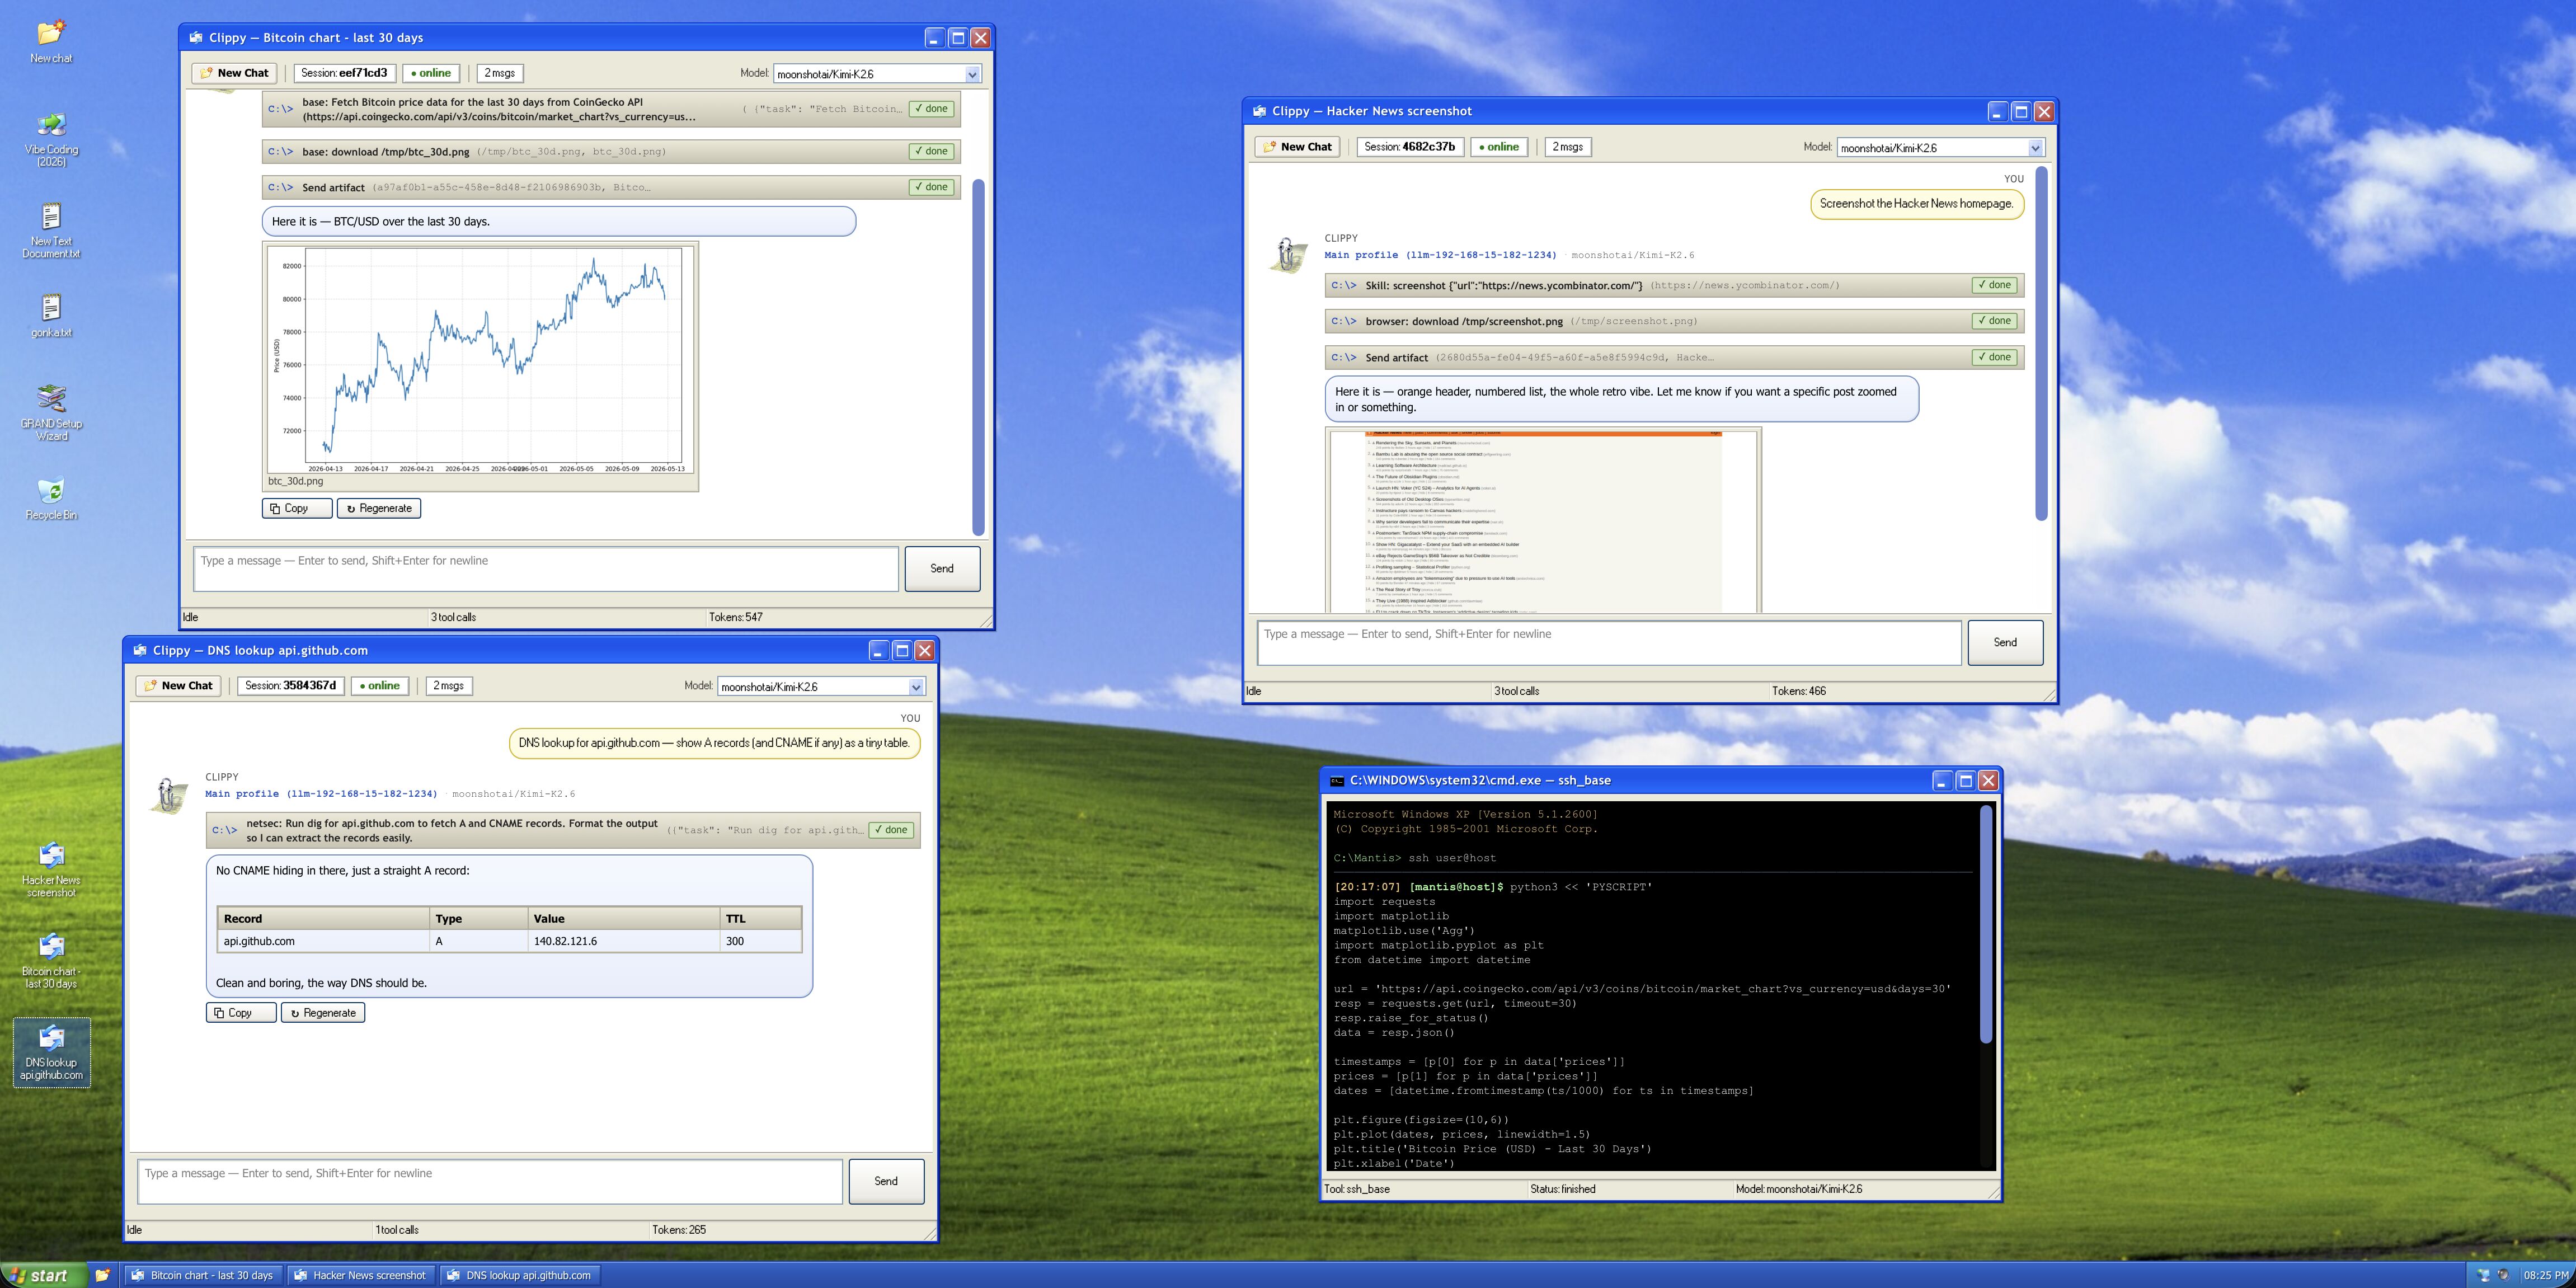Expand the Skill: screenshot tool call row
This screenshot has width=2576, height=1288.
[x=1674, y=285]
